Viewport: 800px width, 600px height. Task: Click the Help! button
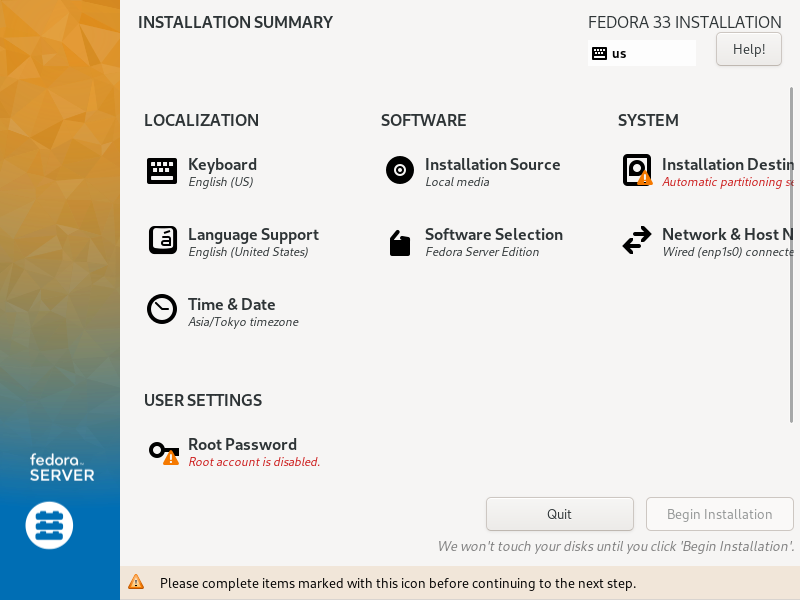[748, 49]
